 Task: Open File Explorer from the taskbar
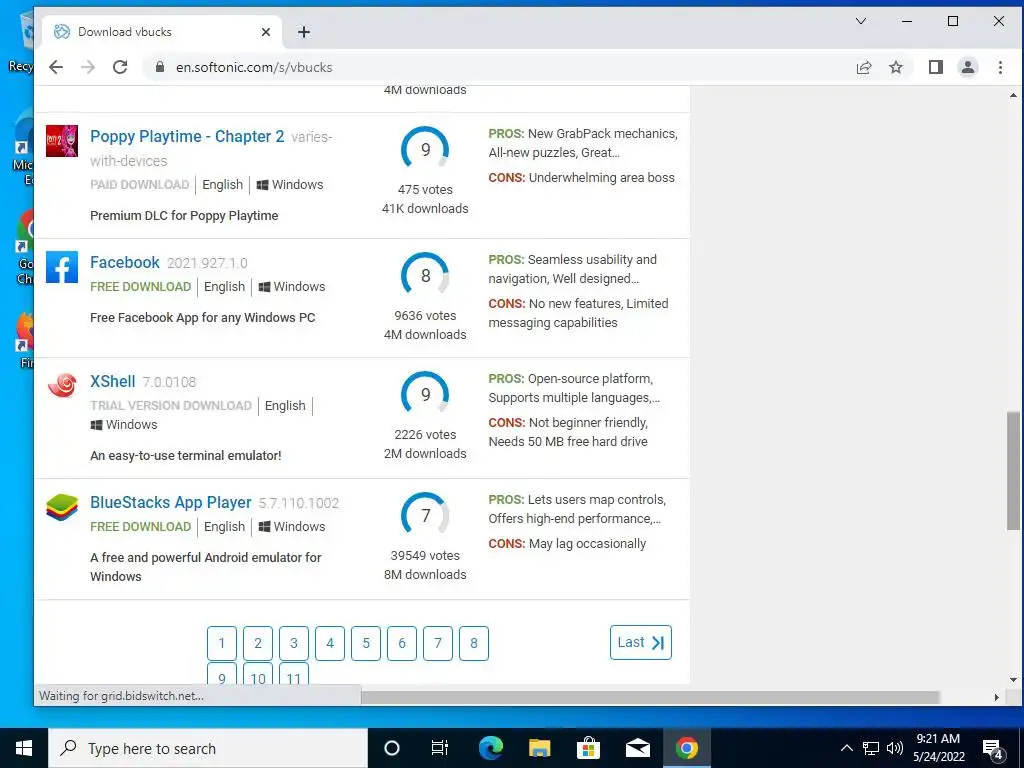[x=539, y=748]
